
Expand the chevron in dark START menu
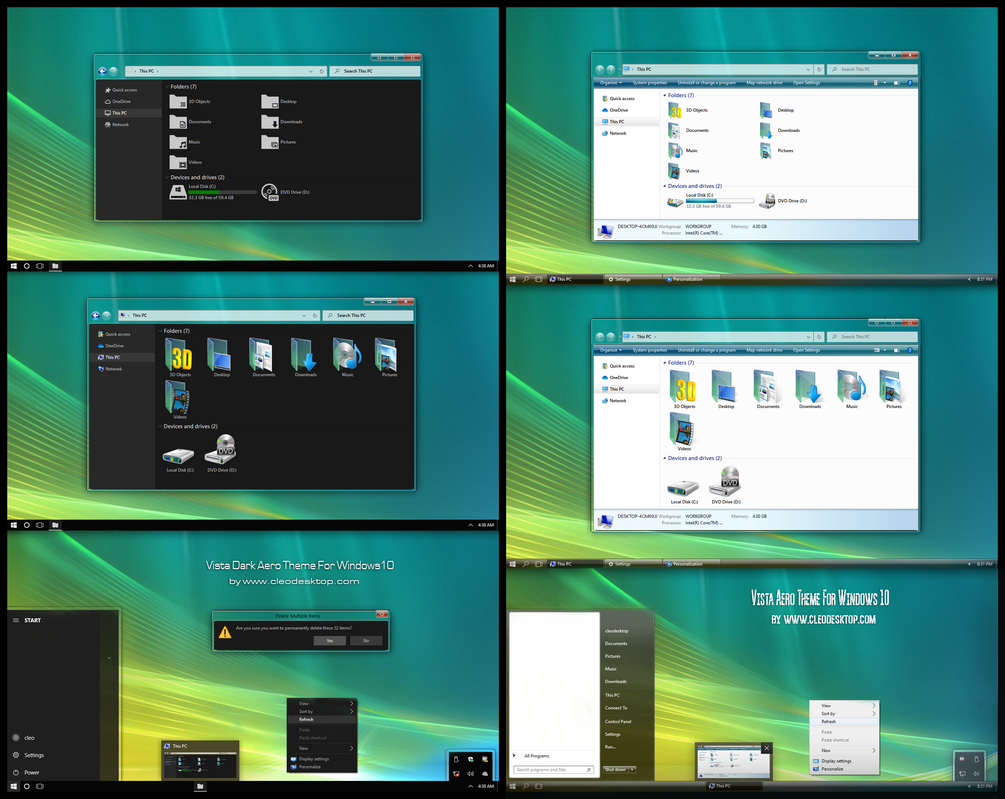(x=109, y=658)
